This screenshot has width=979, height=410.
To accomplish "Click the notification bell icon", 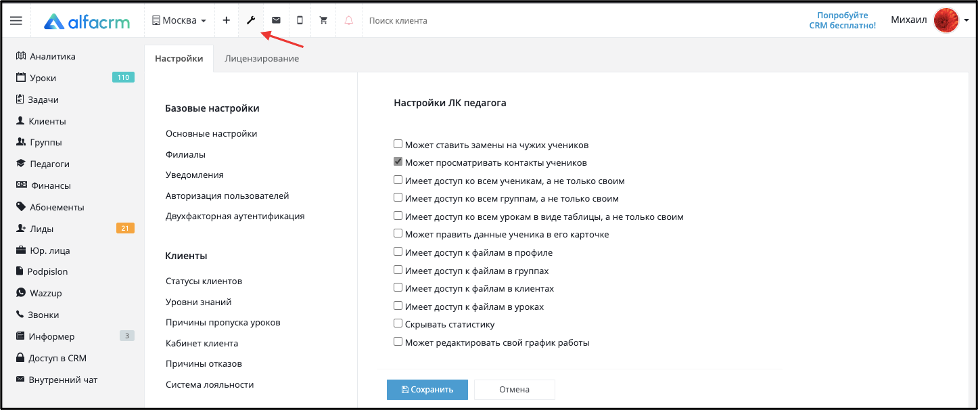I will [348, 21].
